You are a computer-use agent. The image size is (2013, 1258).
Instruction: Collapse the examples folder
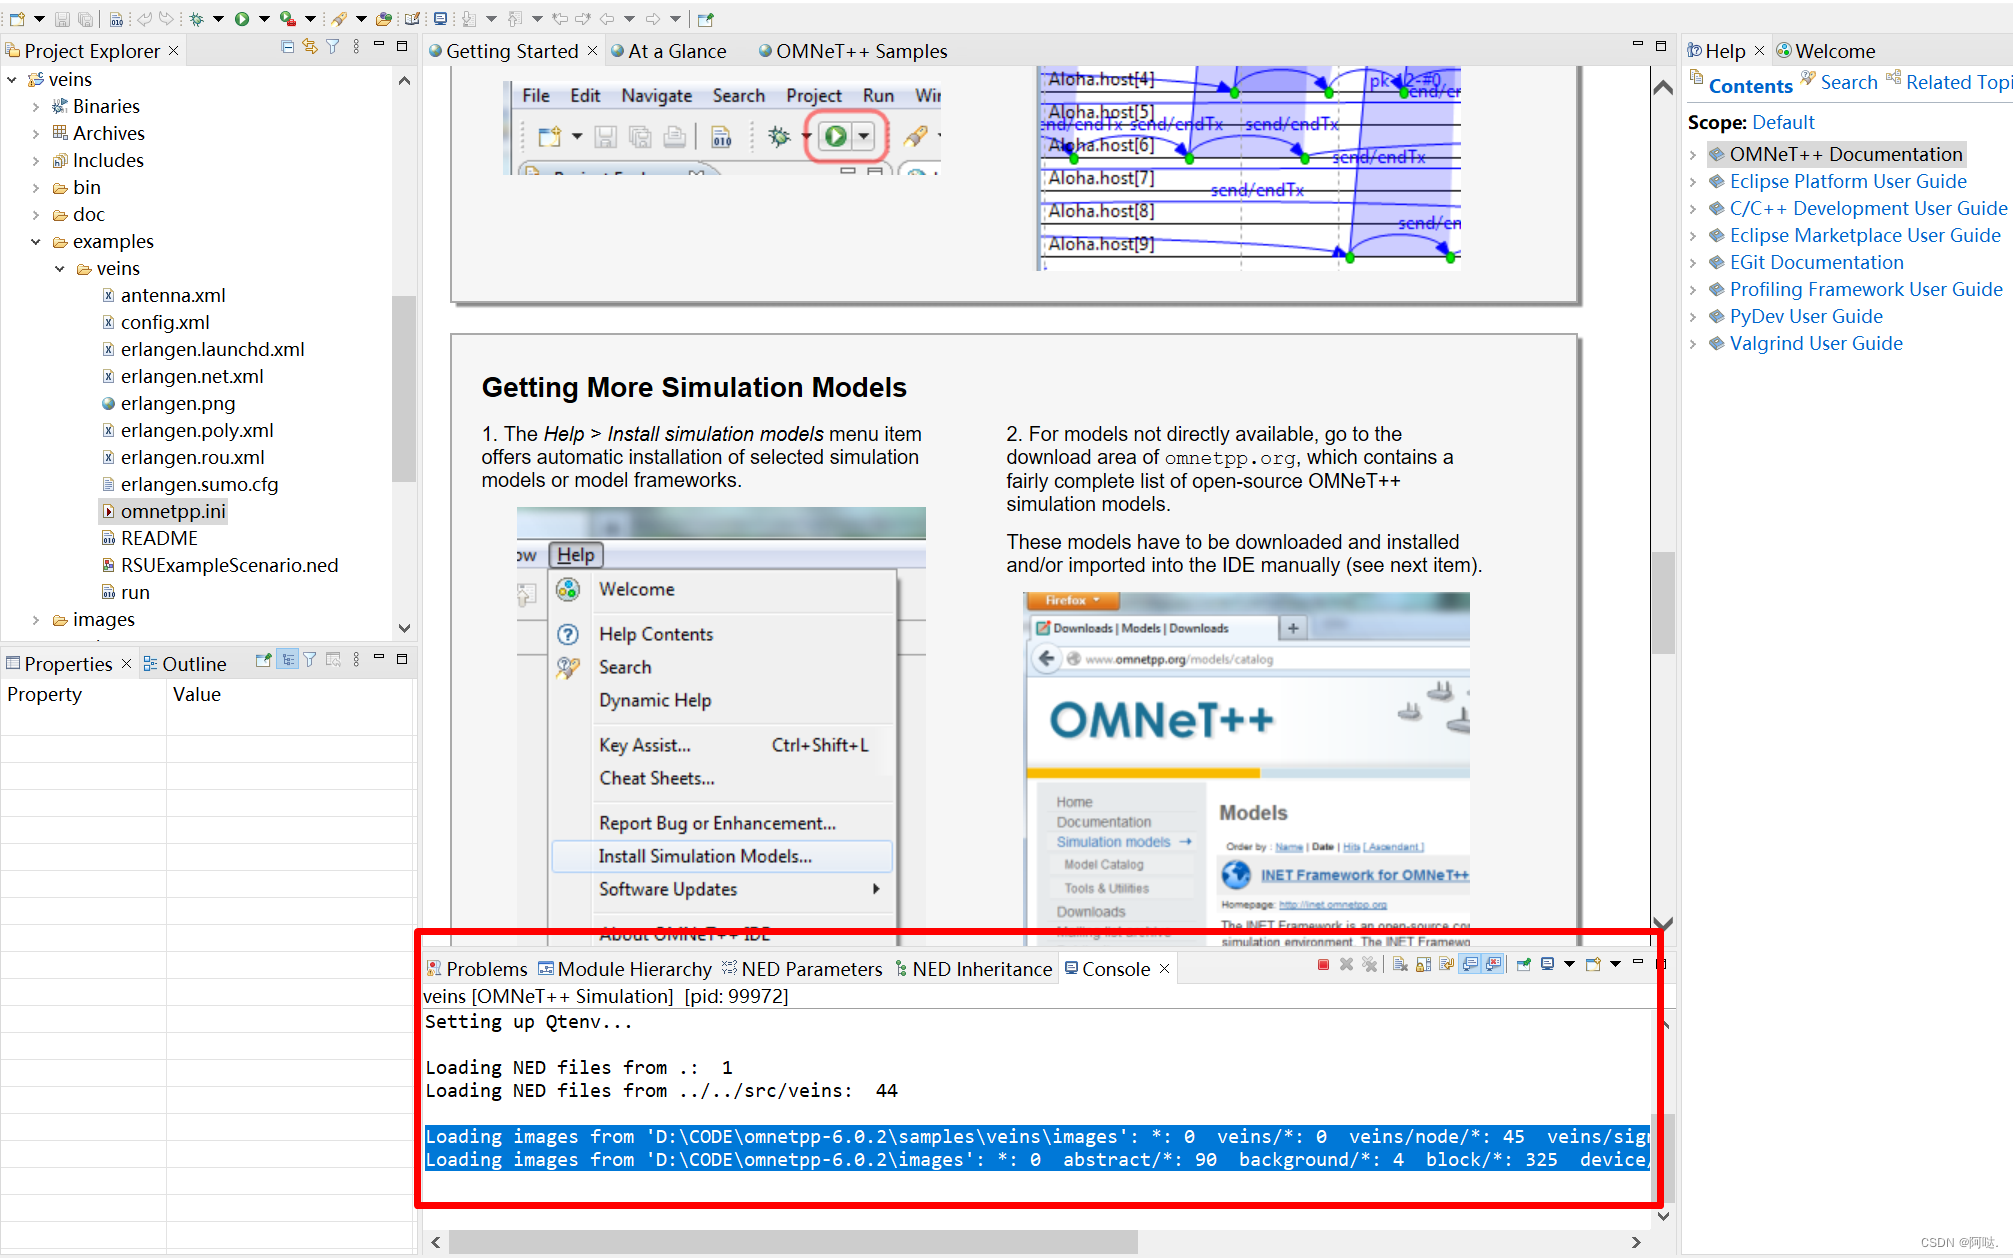pyautogui.click(x=36, y=241)
